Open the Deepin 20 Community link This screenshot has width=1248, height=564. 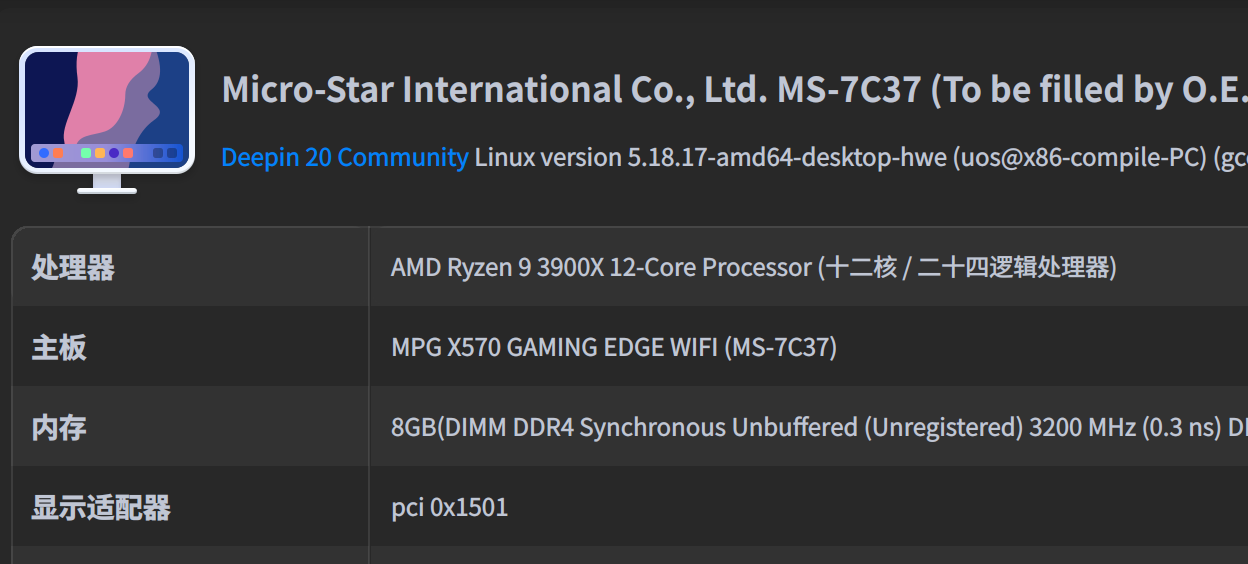tap(344, 158)
